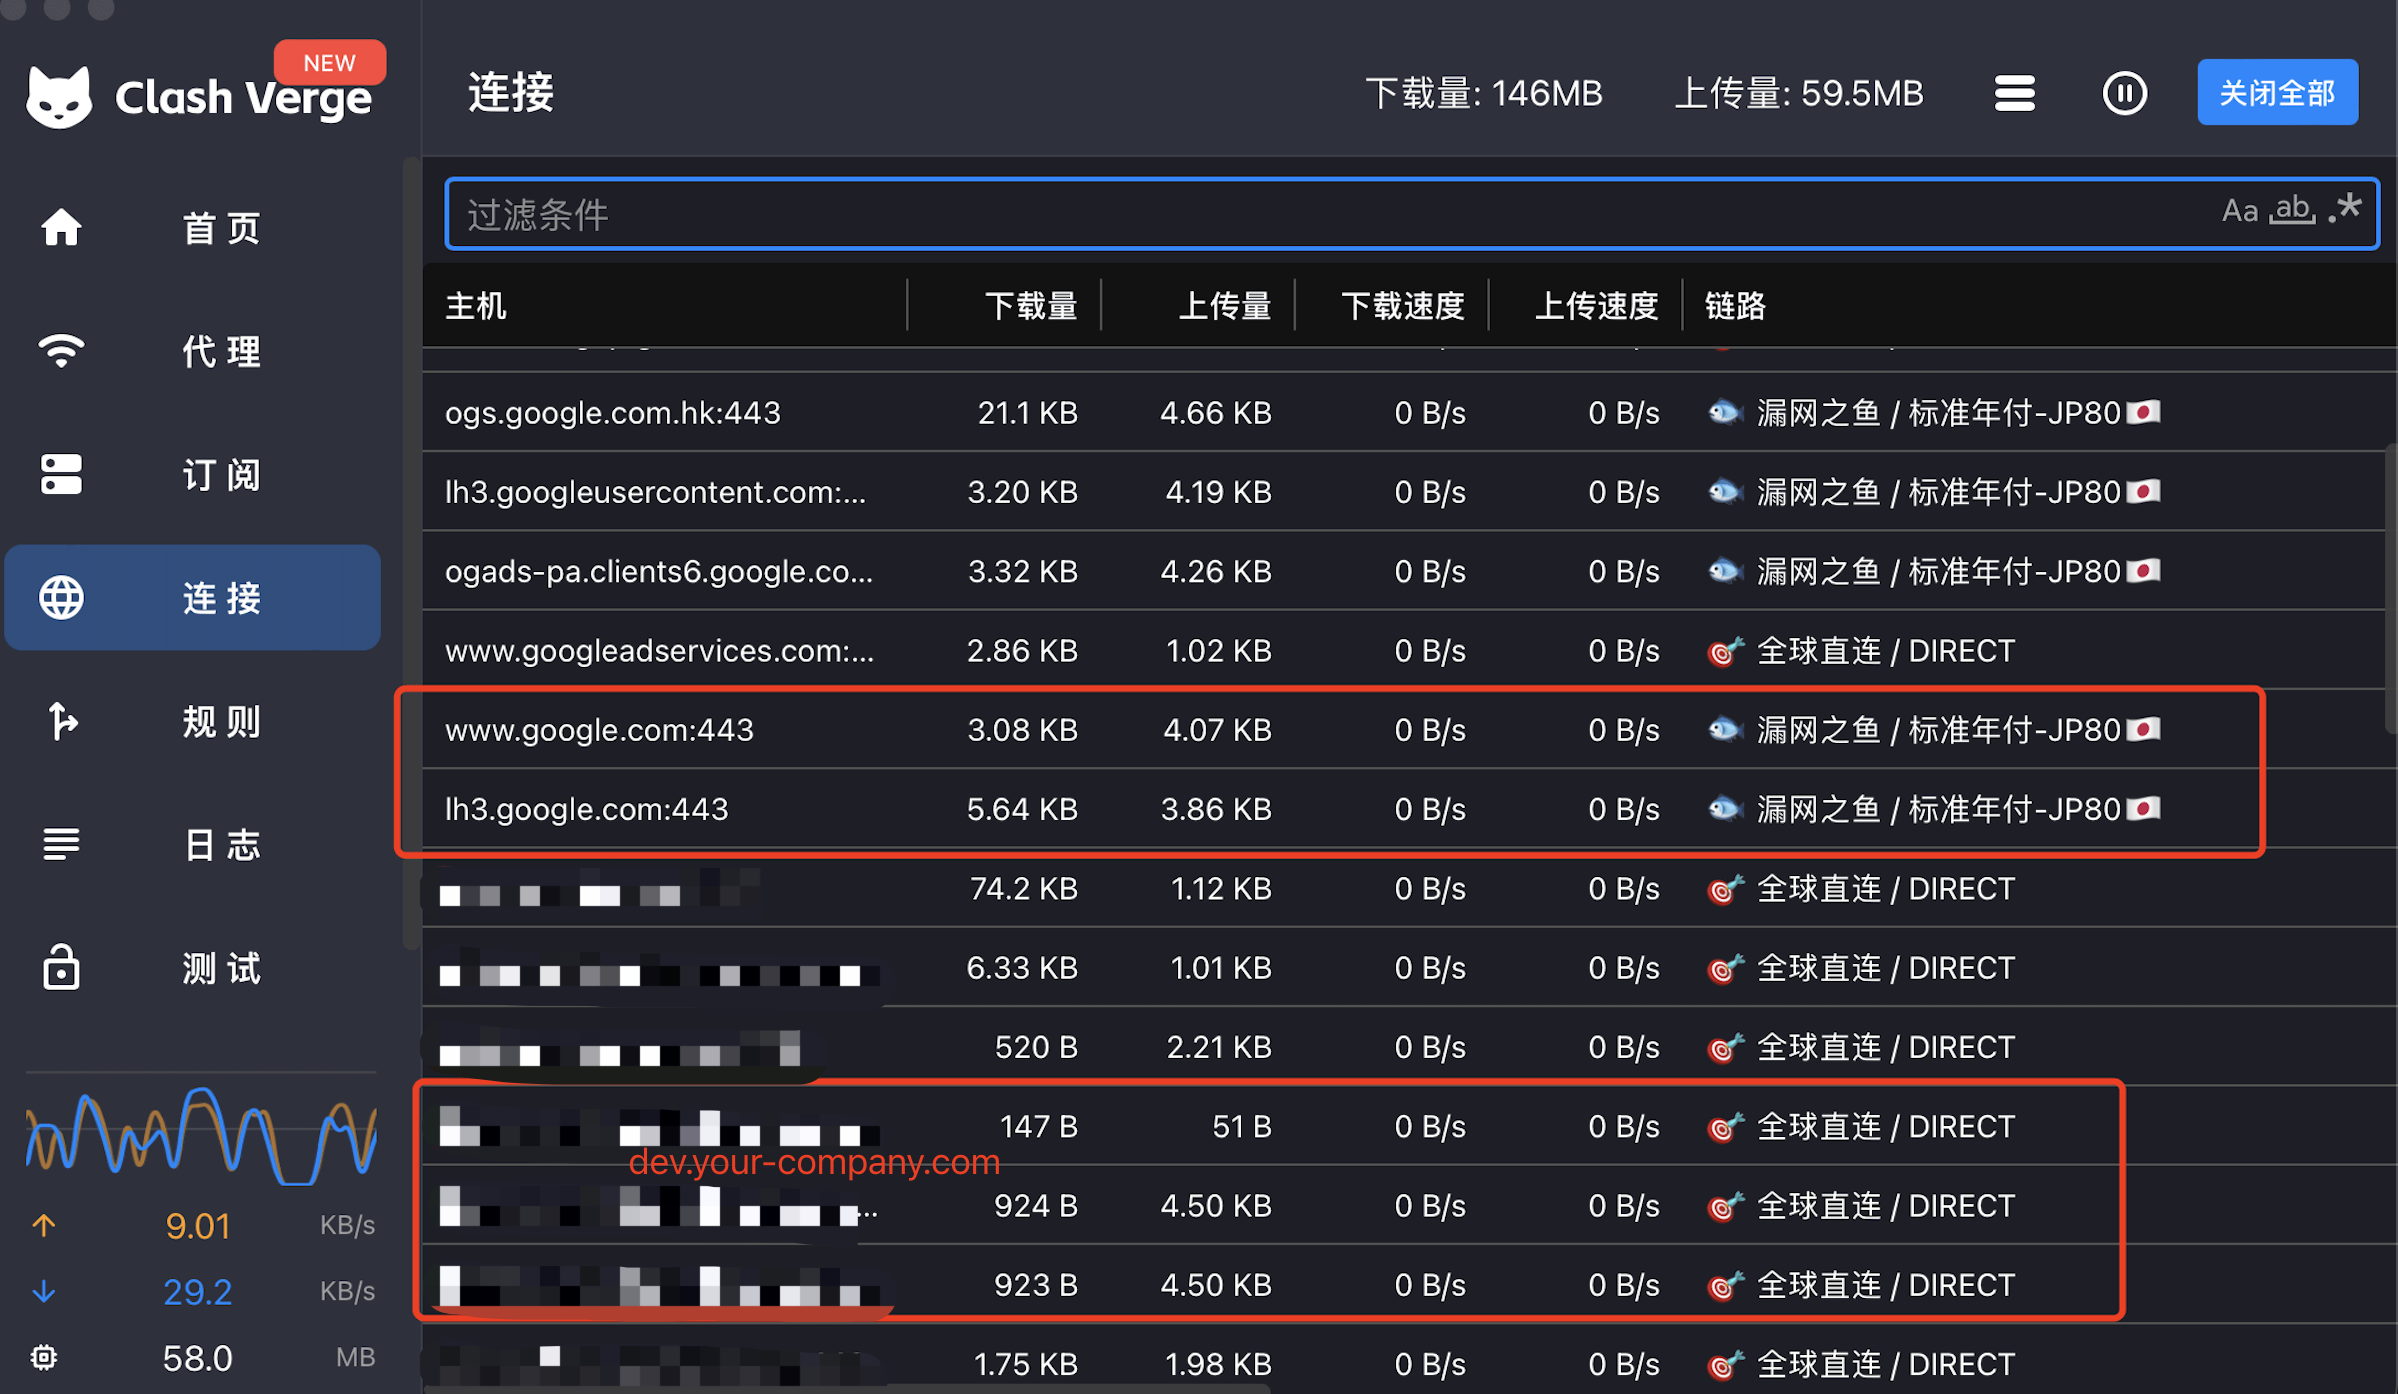Sort by 上传速度 column header

[x=1594, y=306]
